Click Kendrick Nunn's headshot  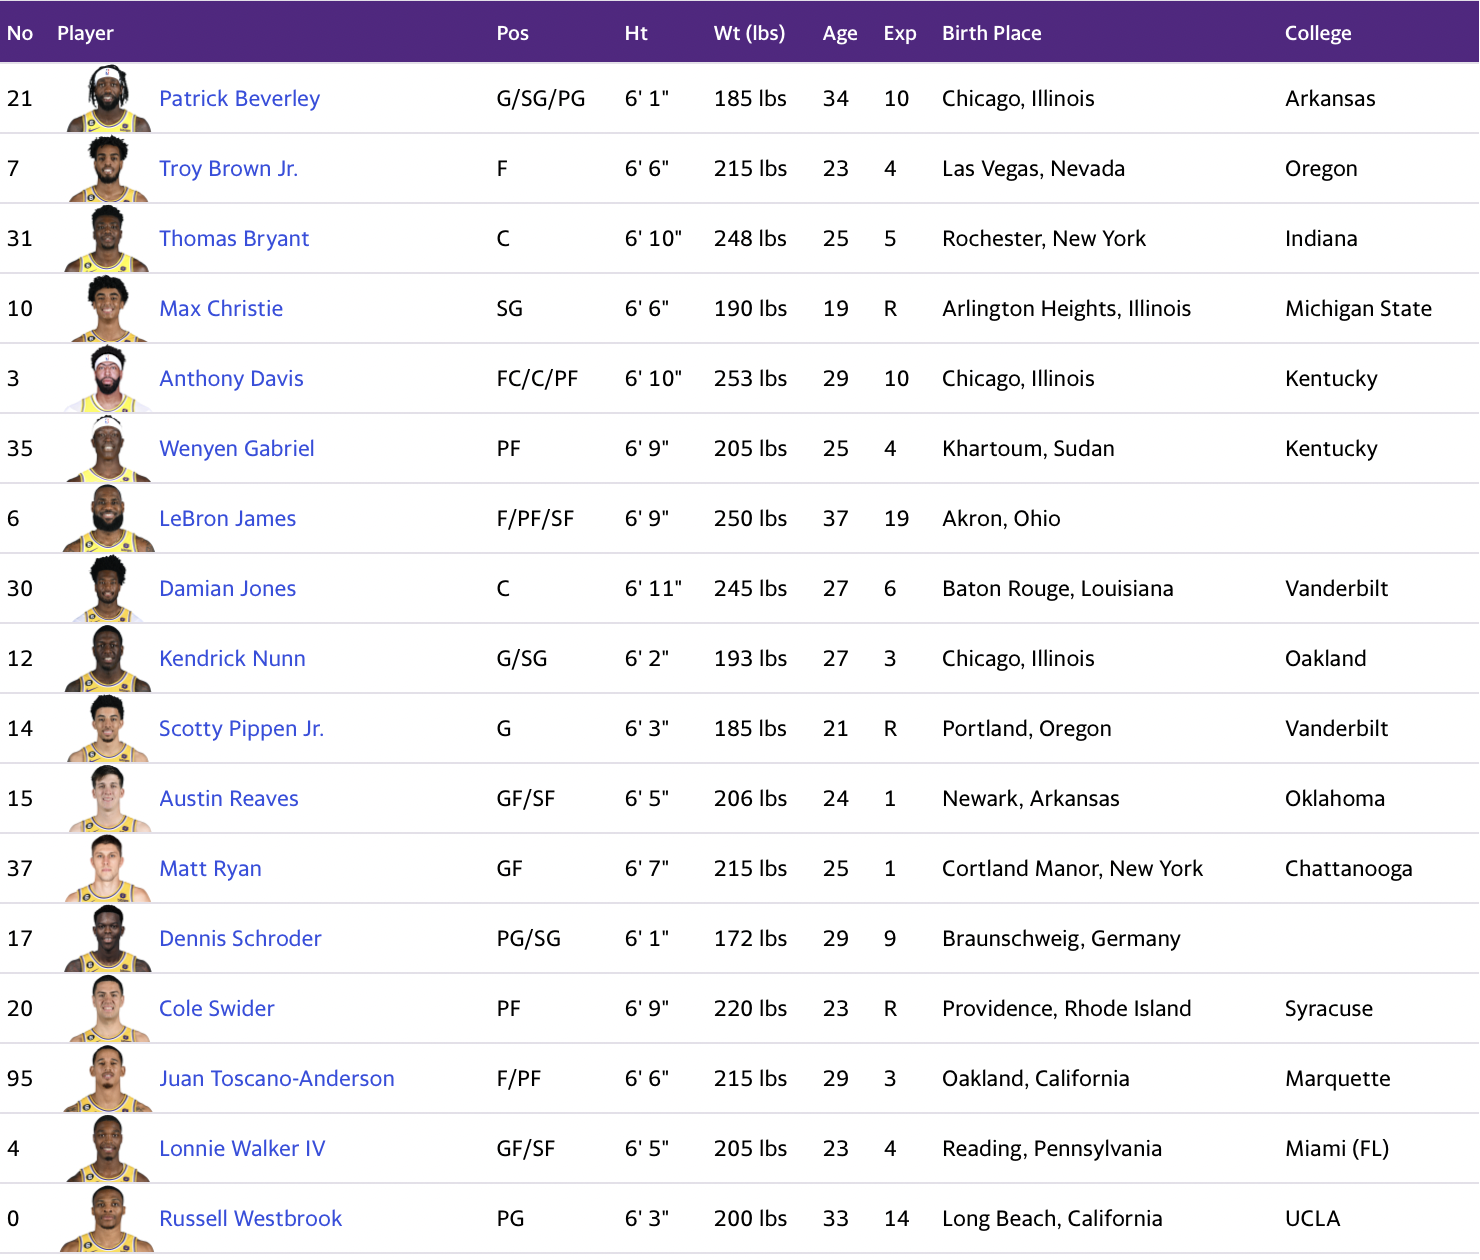pyautogui.click(x=108, y=658)
